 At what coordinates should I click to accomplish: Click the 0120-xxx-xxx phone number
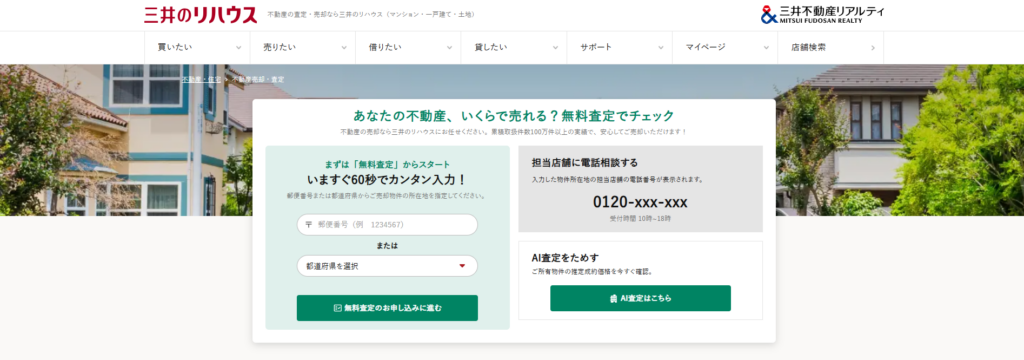(x=640, y=202)
